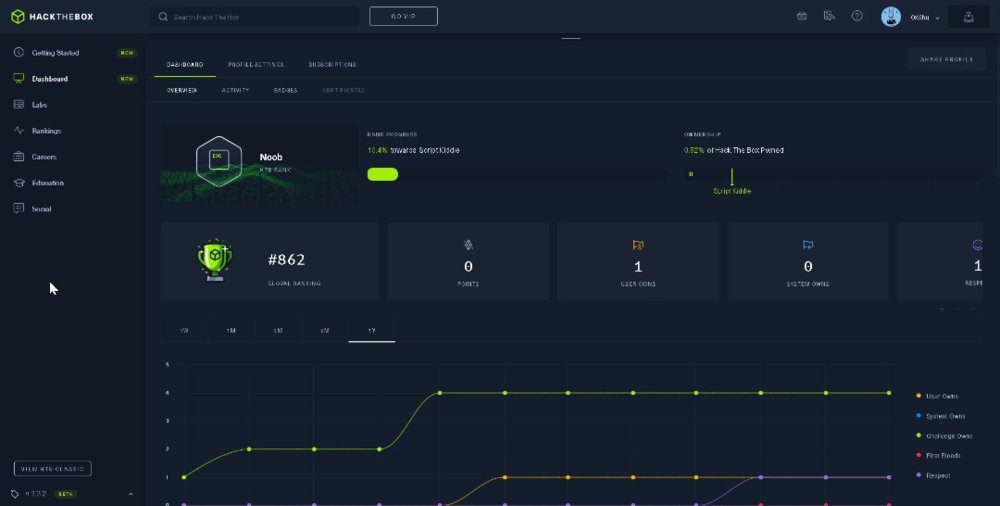
Task: Click the Social chat icon
Action: coord(18,209)
